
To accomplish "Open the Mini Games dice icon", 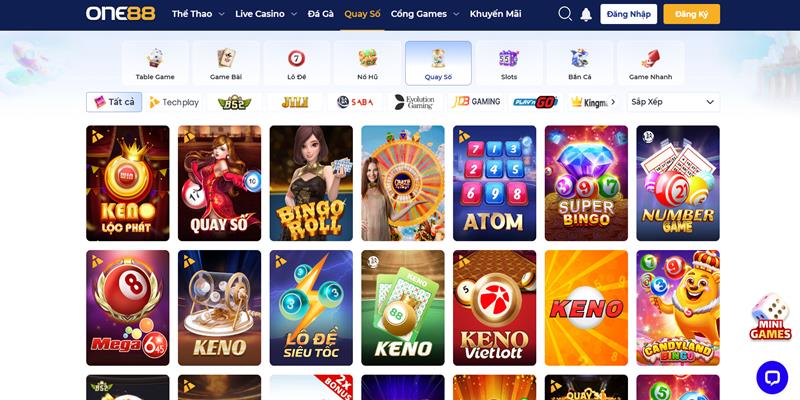I will (x=770, y=316).
